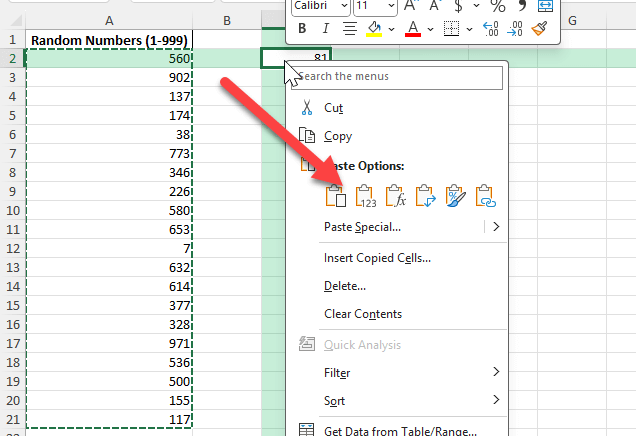Click Decrease Font Size icon
This screenshot has height=436, width=636.
(435, 6)
